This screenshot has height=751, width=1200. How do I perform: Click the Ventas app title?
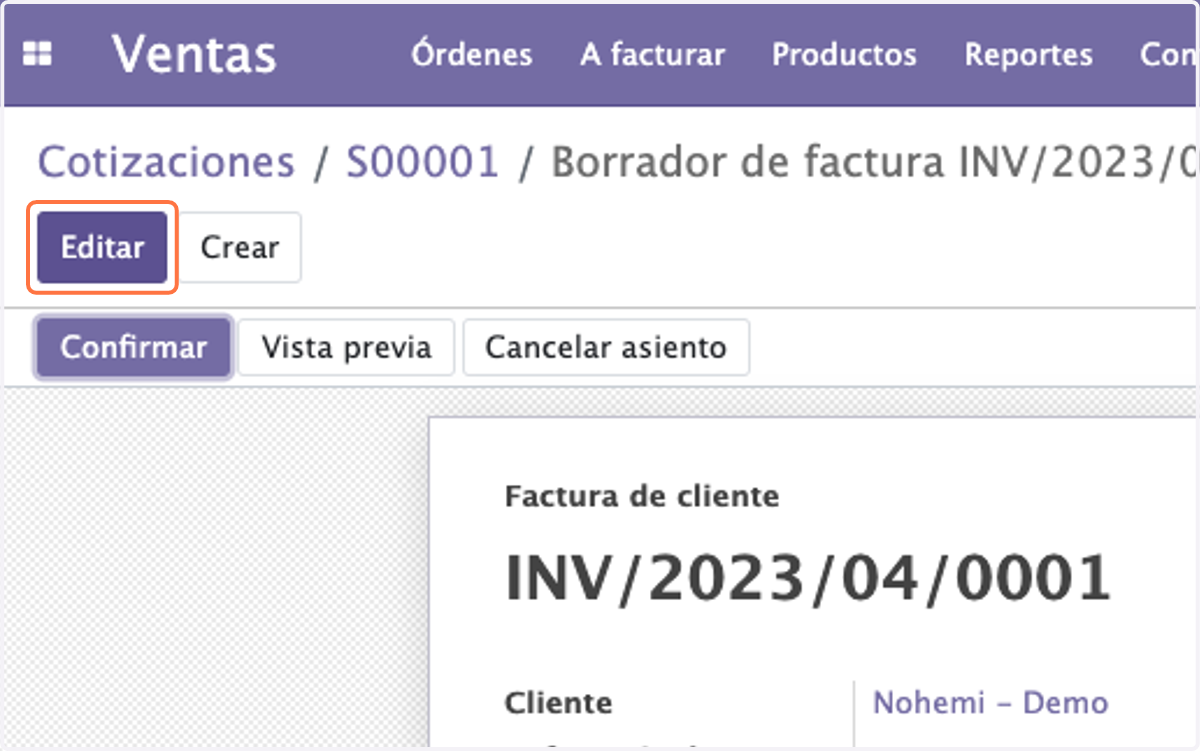194,54
